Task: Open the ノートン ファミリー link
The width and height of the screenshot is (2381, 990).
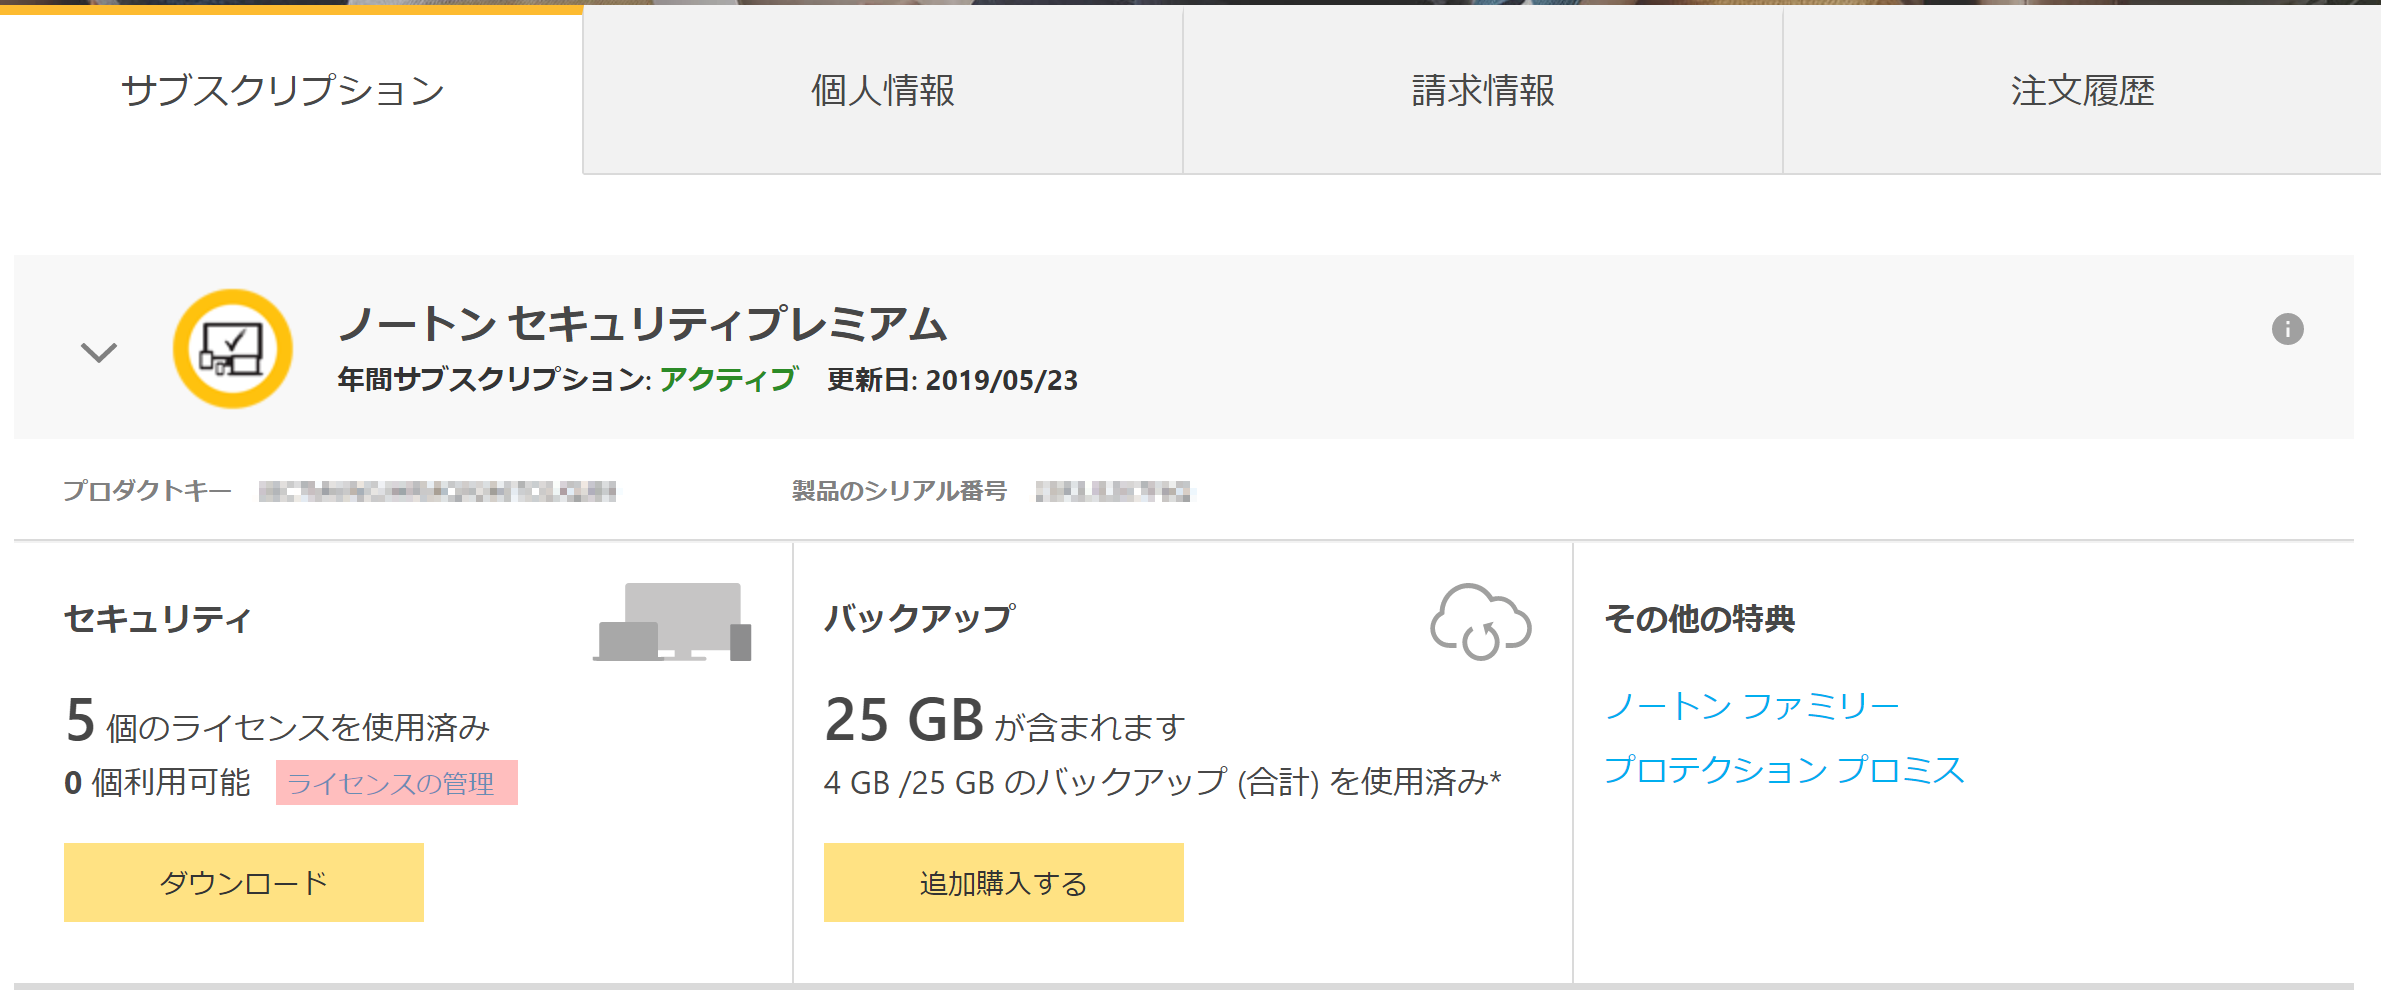Action: (1751, 706)
